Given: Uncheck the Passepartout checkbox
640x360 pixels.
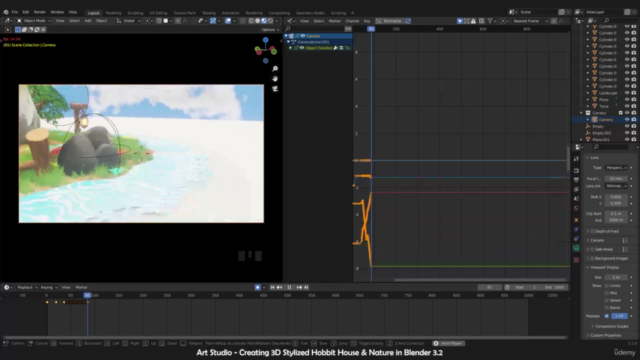Looking at the screenshot, I should [x=607, y=316].
